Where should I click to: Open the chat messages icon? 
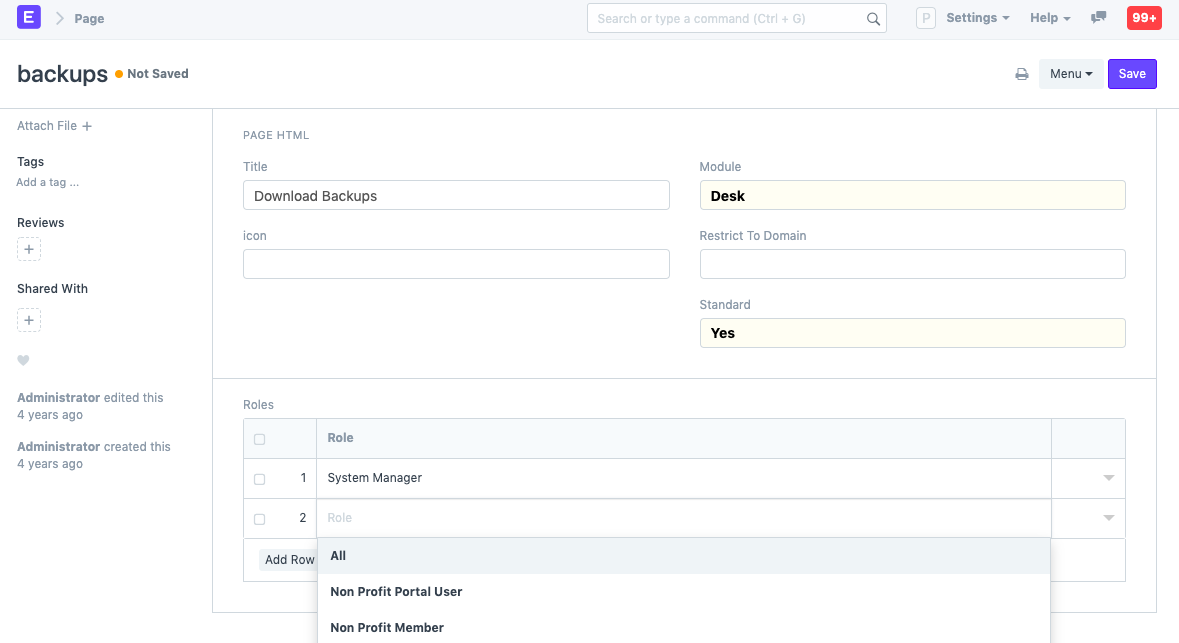click(x=1098, y=17)
